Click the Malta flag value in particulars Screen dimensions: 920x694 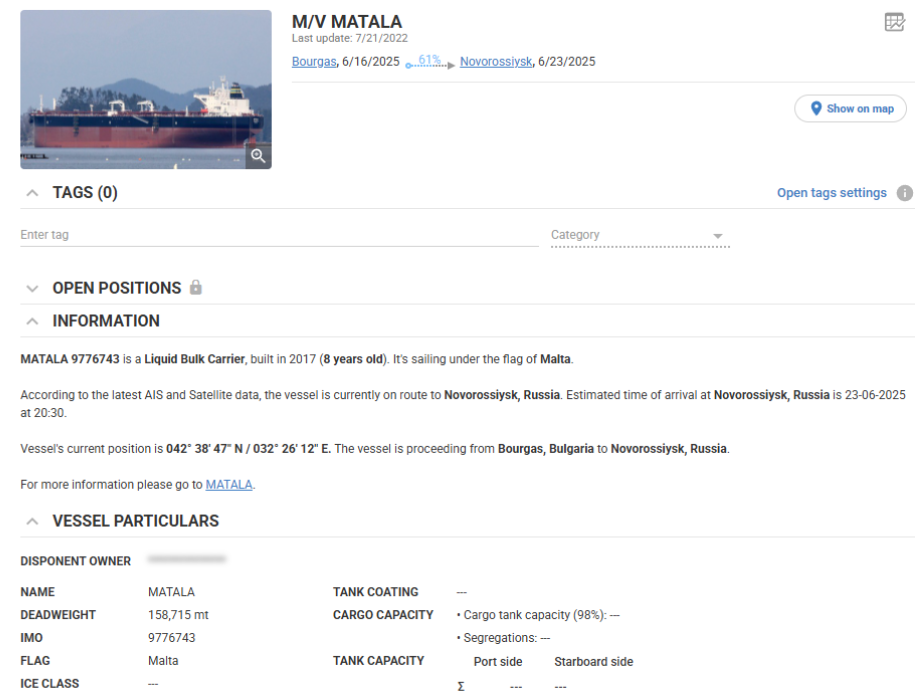[x=163, y=661]
